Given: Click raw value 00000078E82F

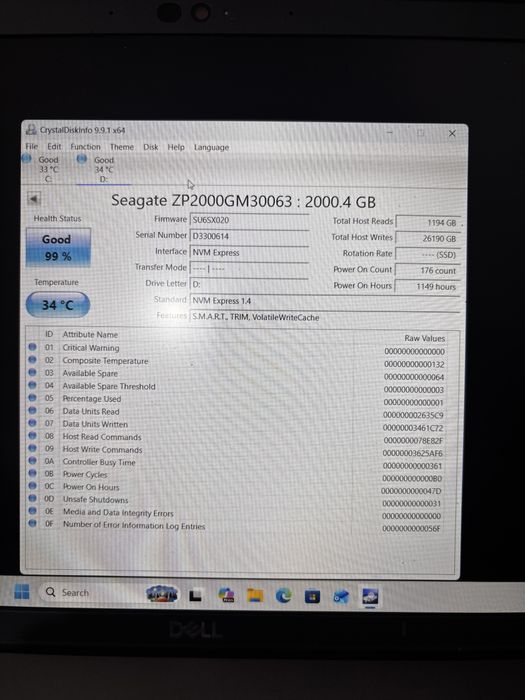Looking at the screenshot, I should [413, 441].
